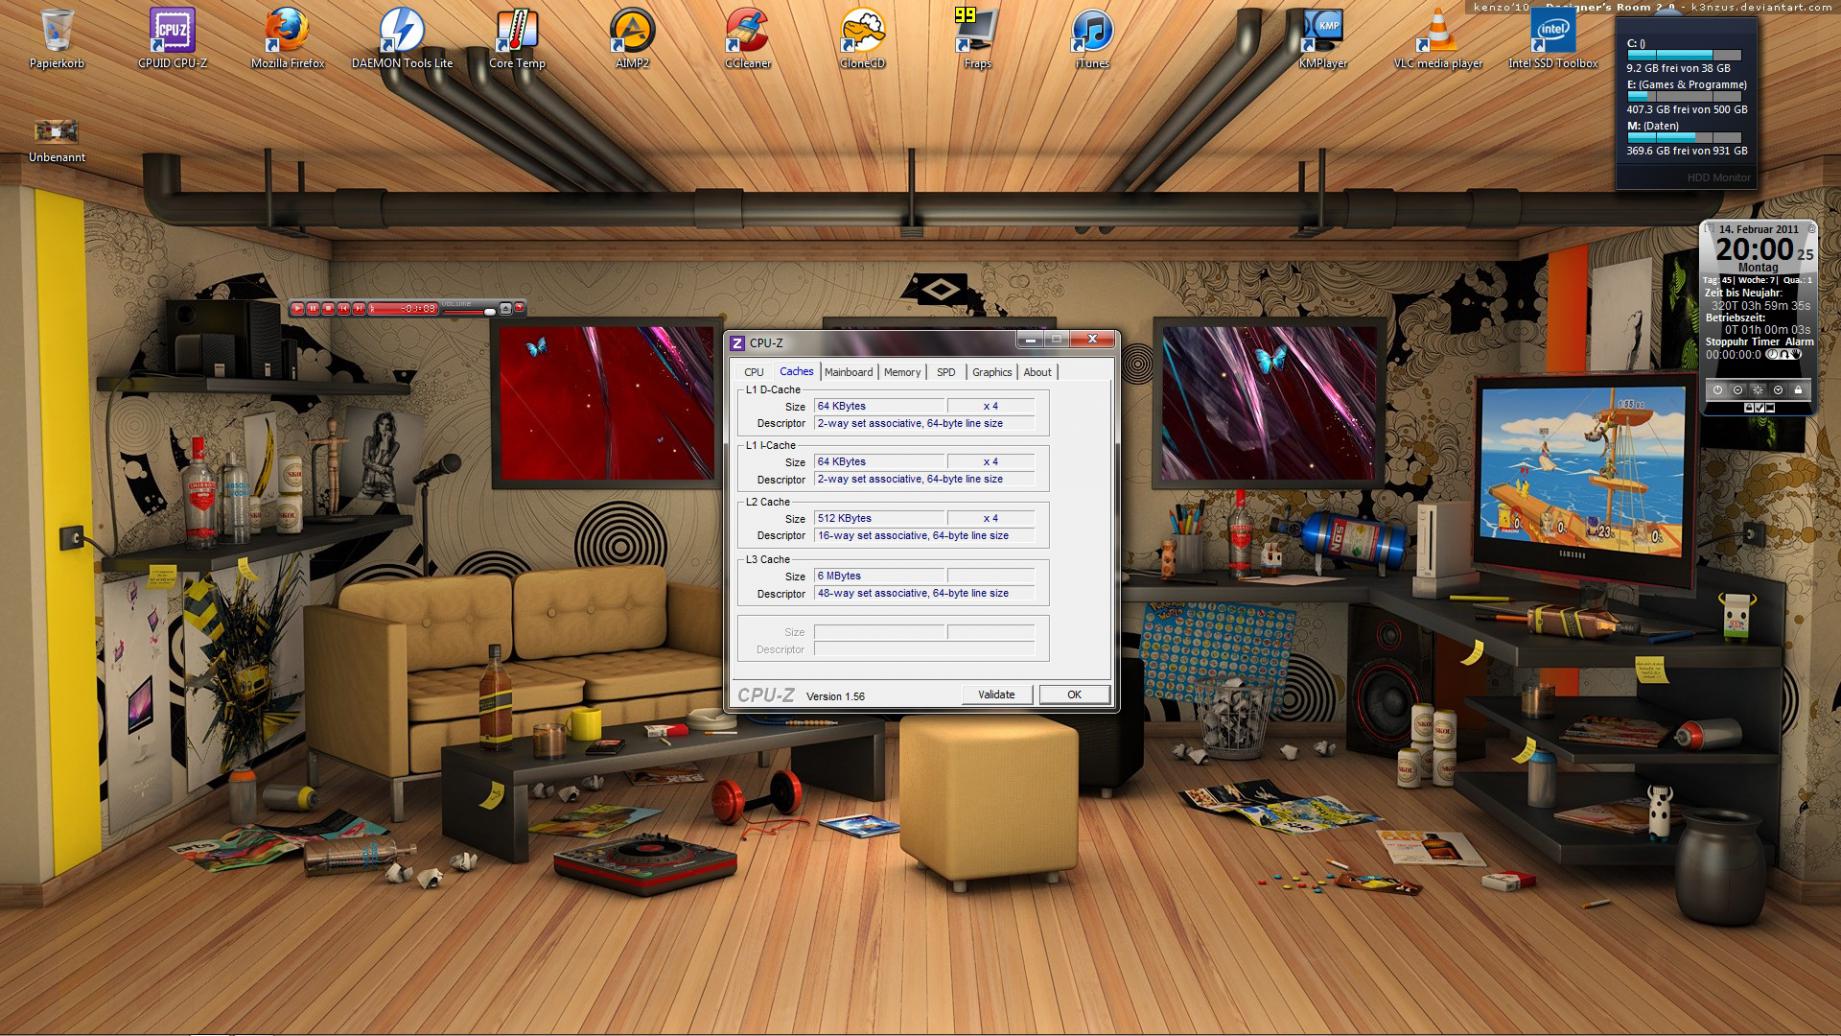
Task: Switch to the Memory tab
Action: click(x=902, y=372)
